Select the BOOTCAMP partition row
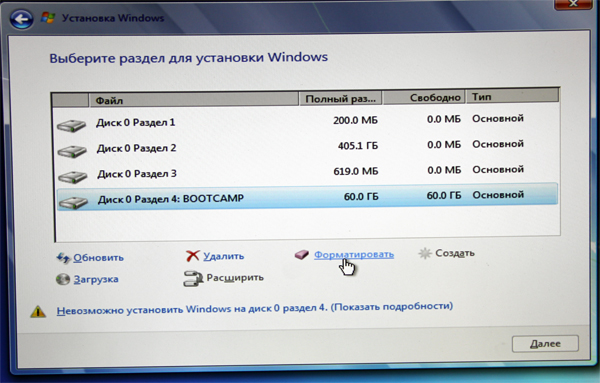Viewport: 600px width, 383px height. point(307,197)
